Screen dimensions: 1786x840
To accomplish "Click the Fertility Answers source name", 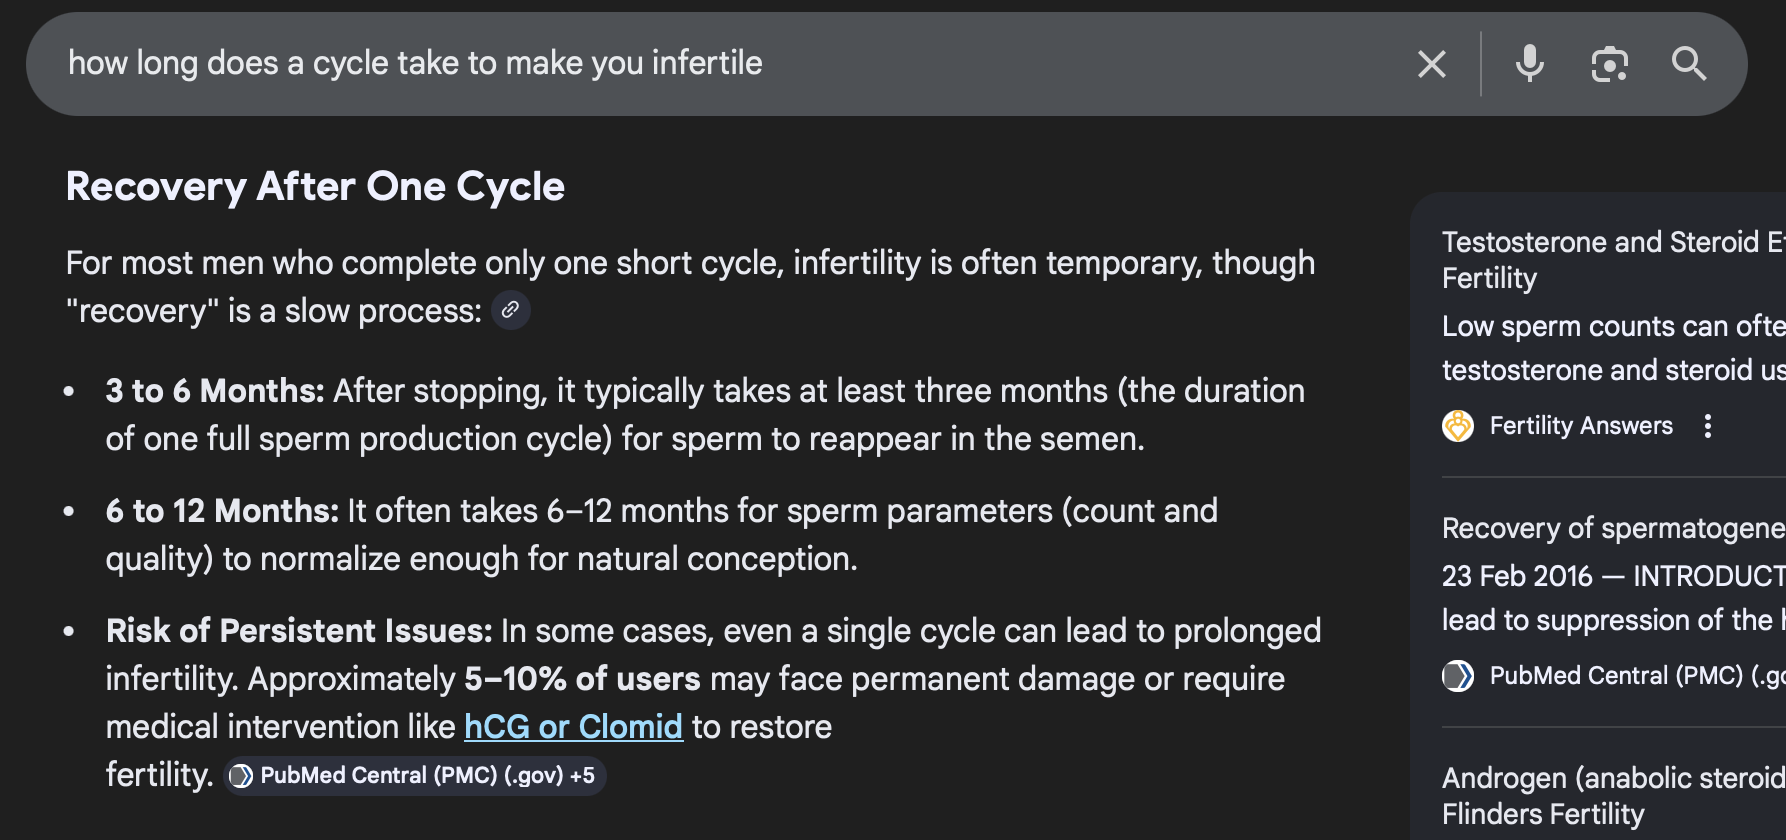I will click(1580, 426).
